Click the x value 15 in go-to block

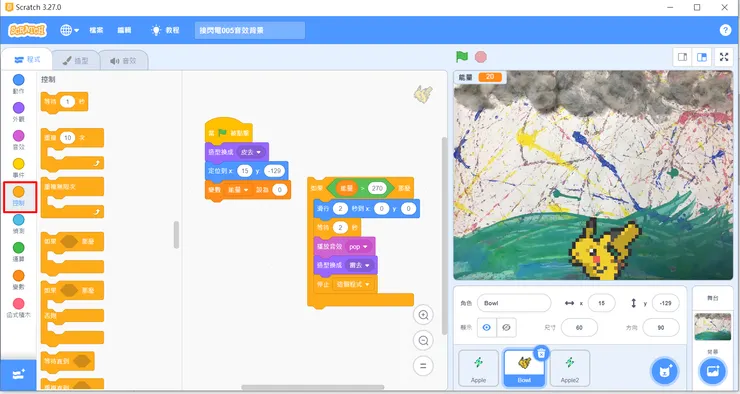[244, 171]
